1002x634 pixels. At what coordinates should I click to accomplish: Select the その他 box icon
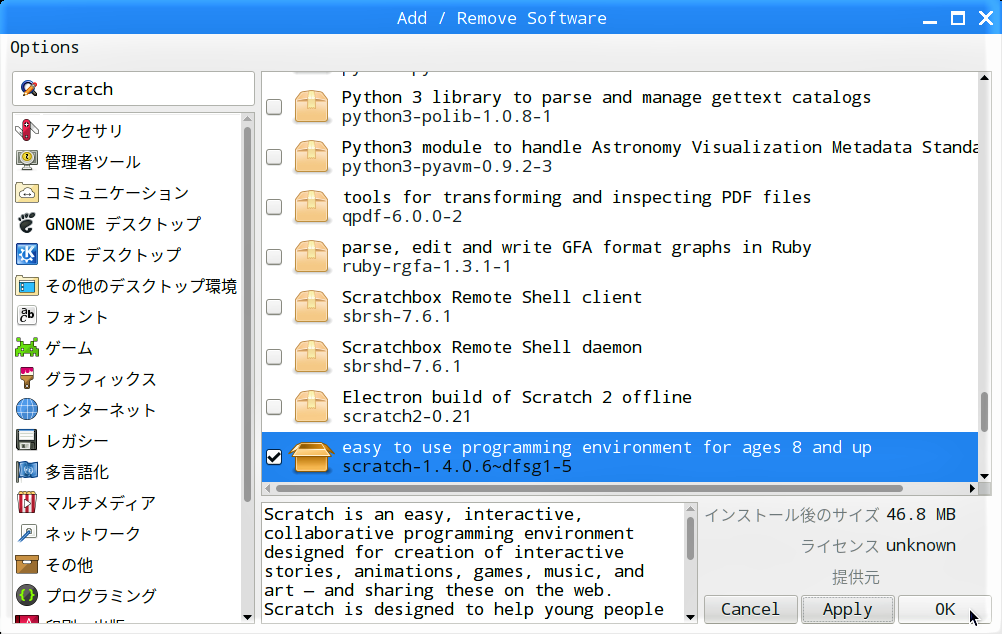tap(27, 564)
